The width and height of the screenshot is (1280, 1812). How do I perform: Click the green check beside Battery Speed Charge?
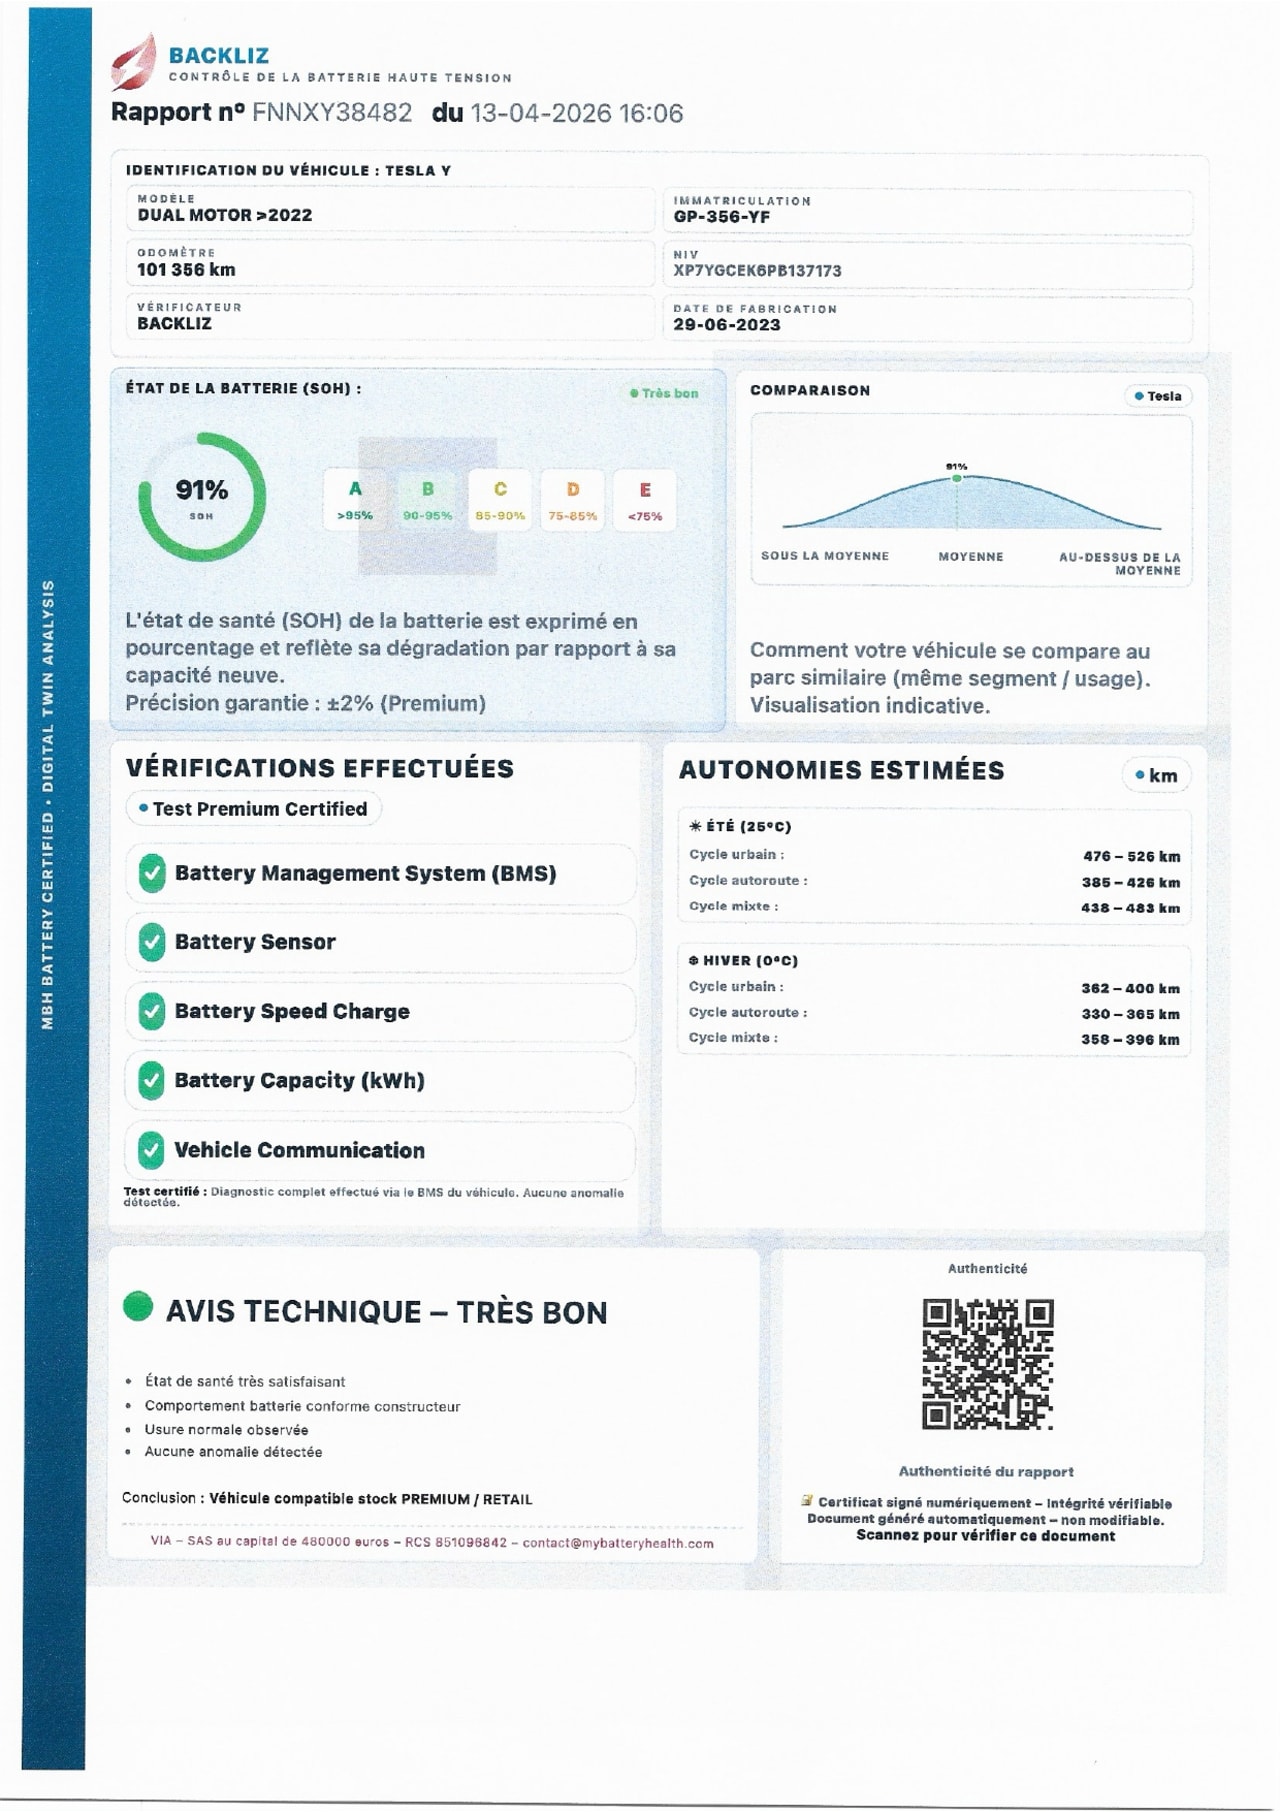(152, 1011)
